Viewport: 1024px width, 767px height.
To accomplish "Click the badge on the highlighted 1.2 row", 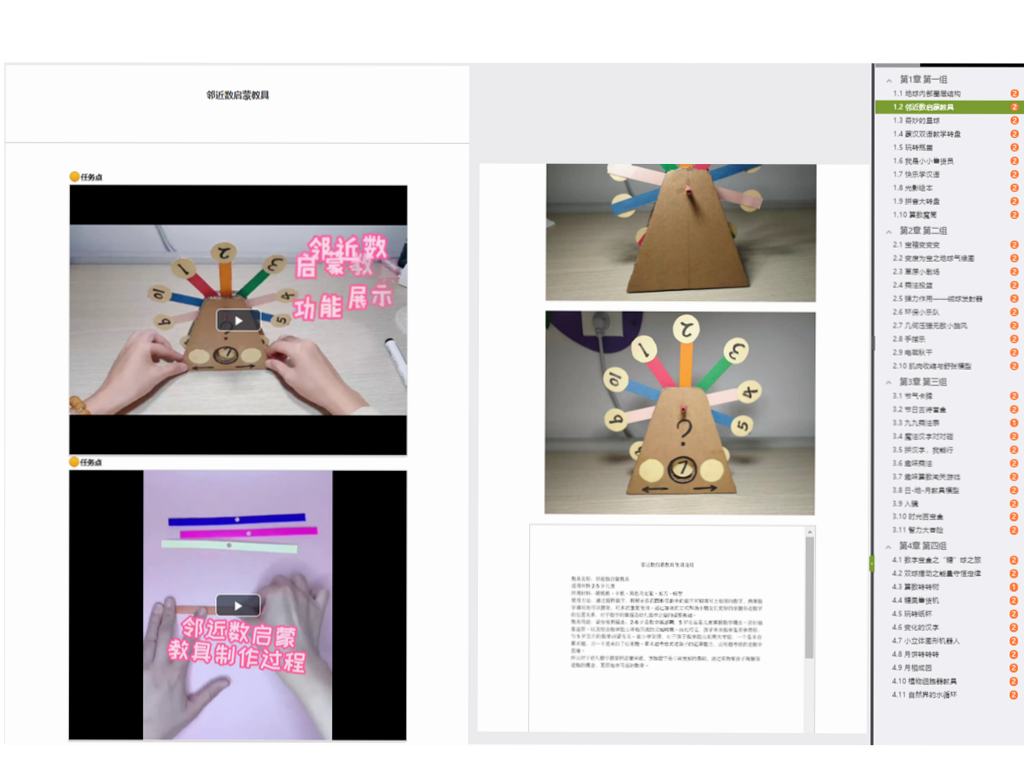I will click(x=1014, y=107).
